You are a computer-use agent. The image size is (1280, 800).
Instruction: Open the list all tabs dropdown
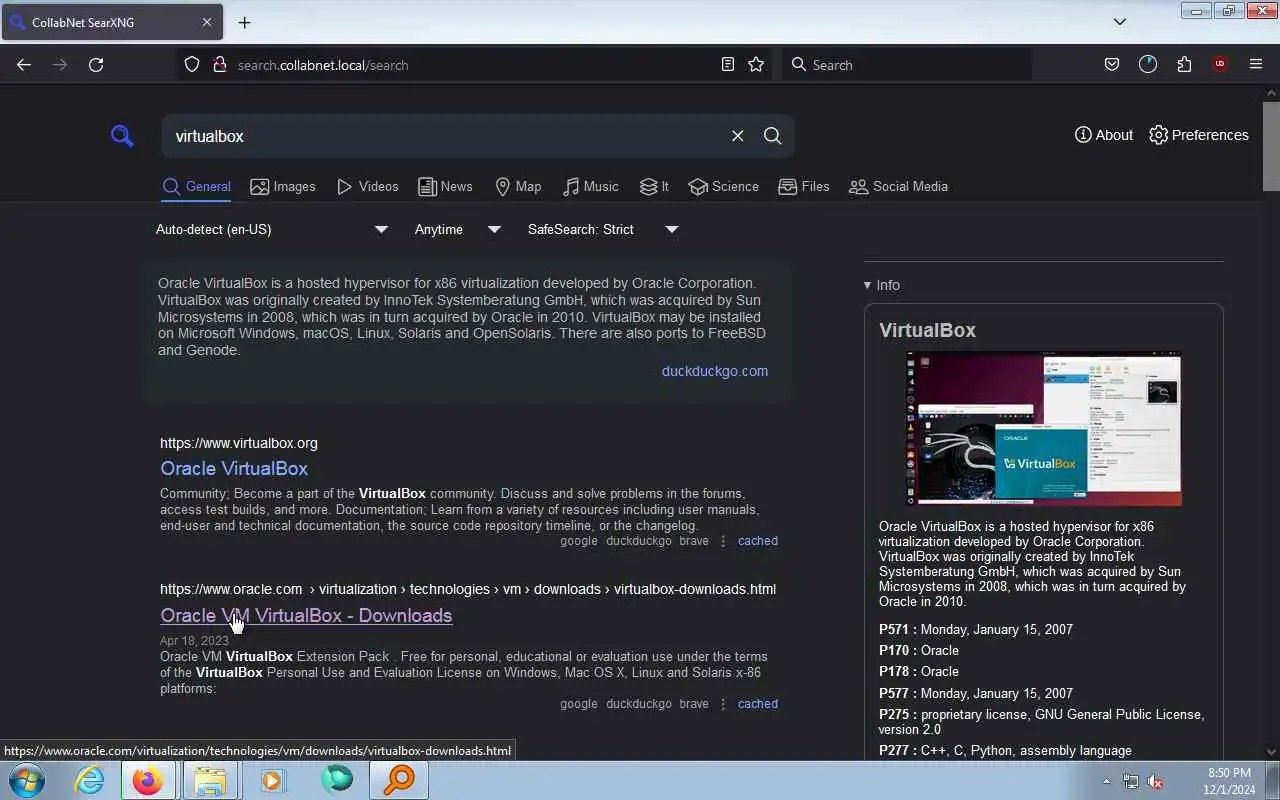(1120, 21)
